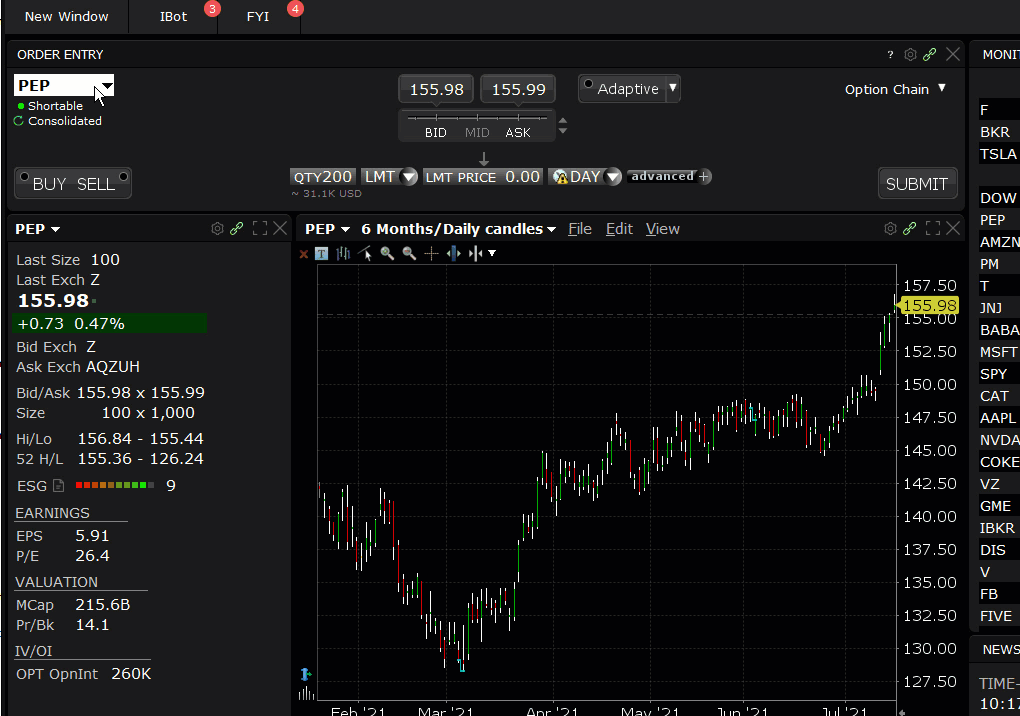The image size is (1020, 716).
Task: Activate the crosshair tool
Action: click(x=431, y=254)
